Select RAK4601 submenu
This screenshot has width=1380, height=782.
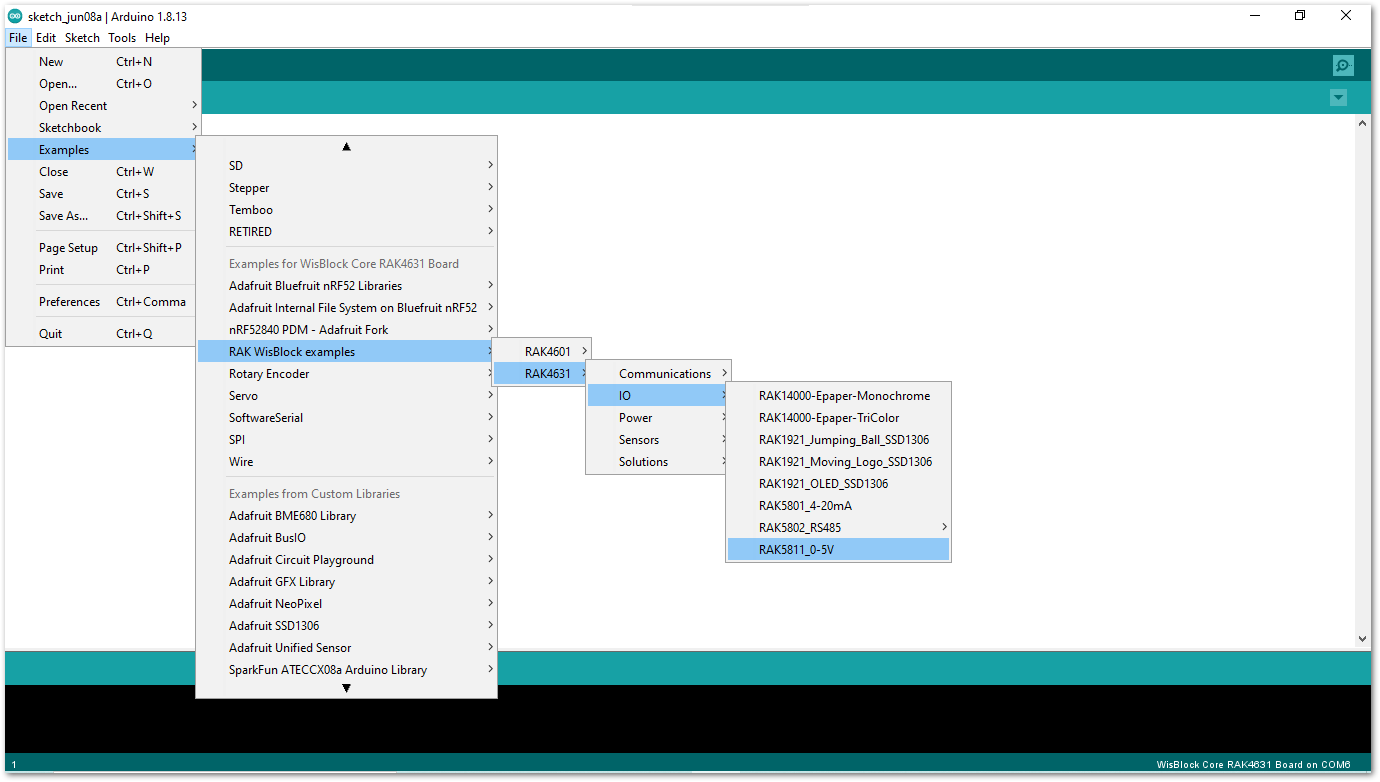pos(542,352)
